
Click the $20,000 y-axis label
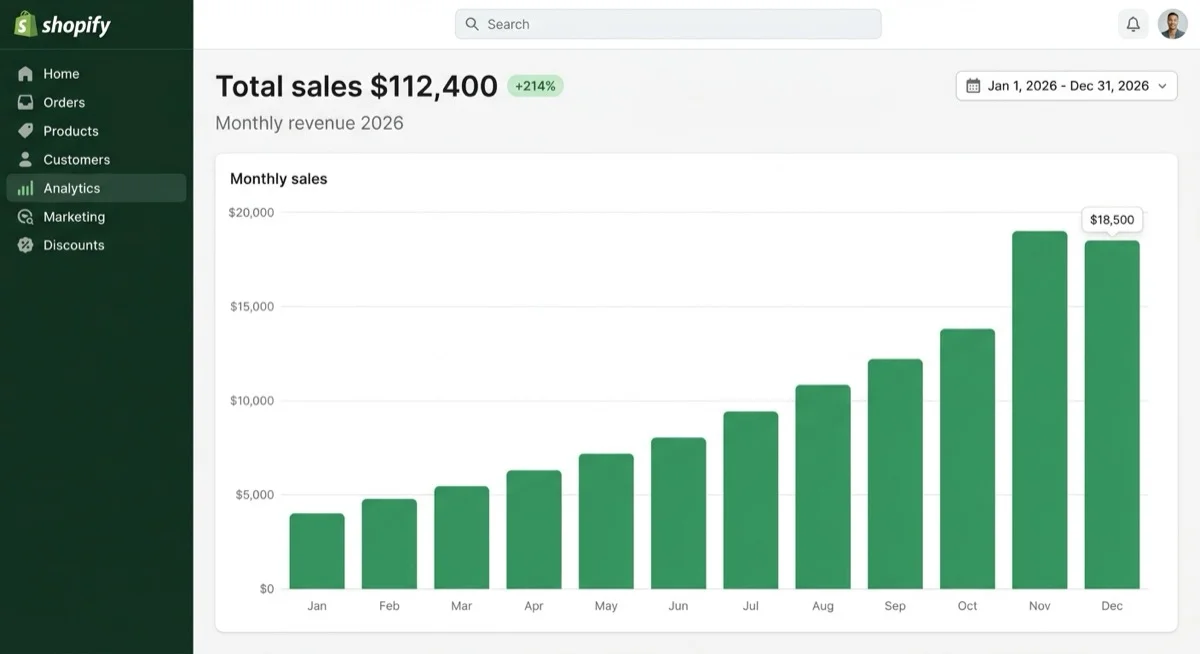[x=251, y=212]
